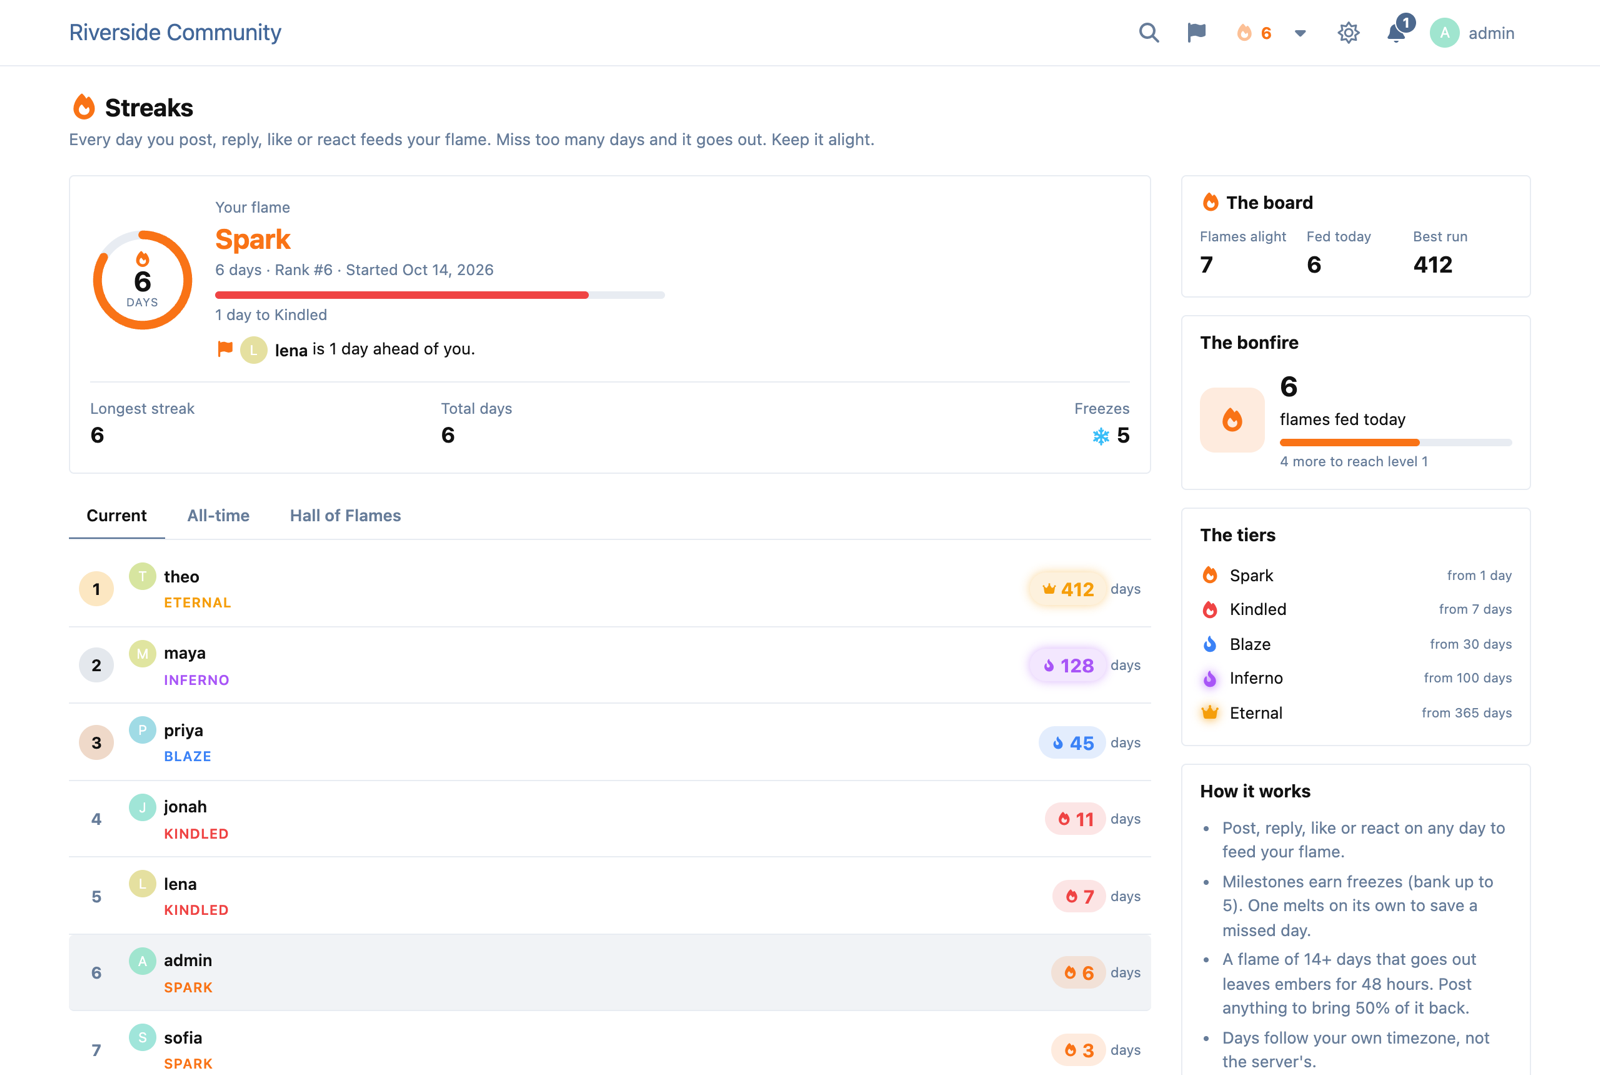Click the Eternal tier crown icon
The image size is (1600, 1075).
[x=1210, y=713]
